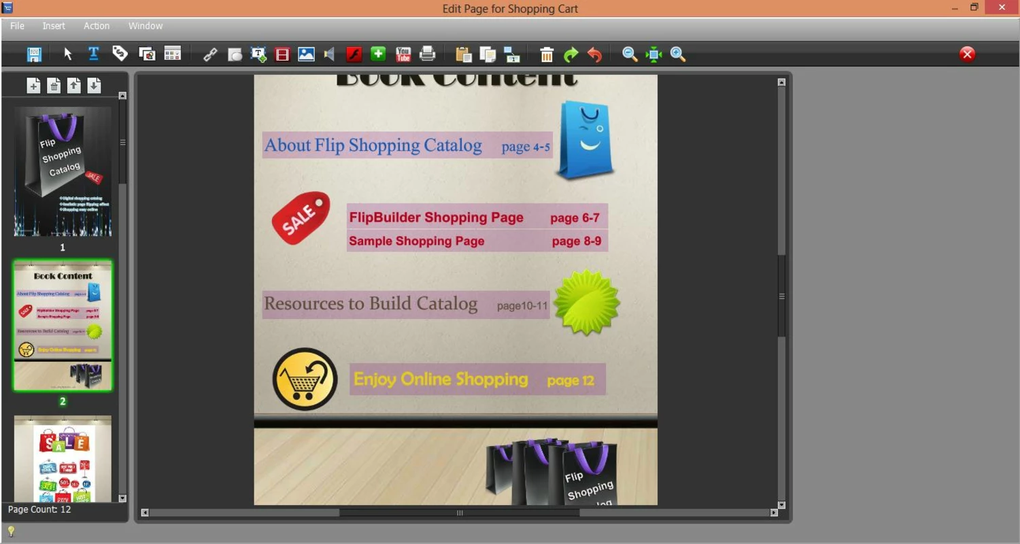Image resolution: width=1020 pixels, height=544 pixels.
Task: Select page 2 Book Content thumbnail
Action: coord(62,325)
